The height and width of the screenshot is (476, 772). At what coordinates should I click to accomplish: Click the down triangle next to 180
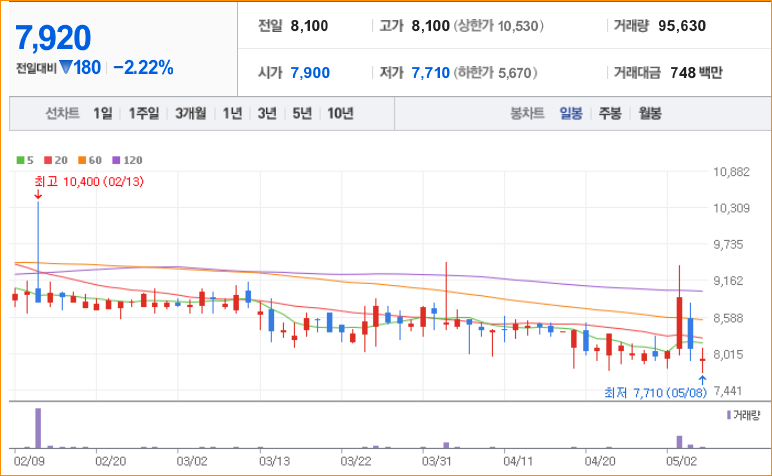(65, 67)
